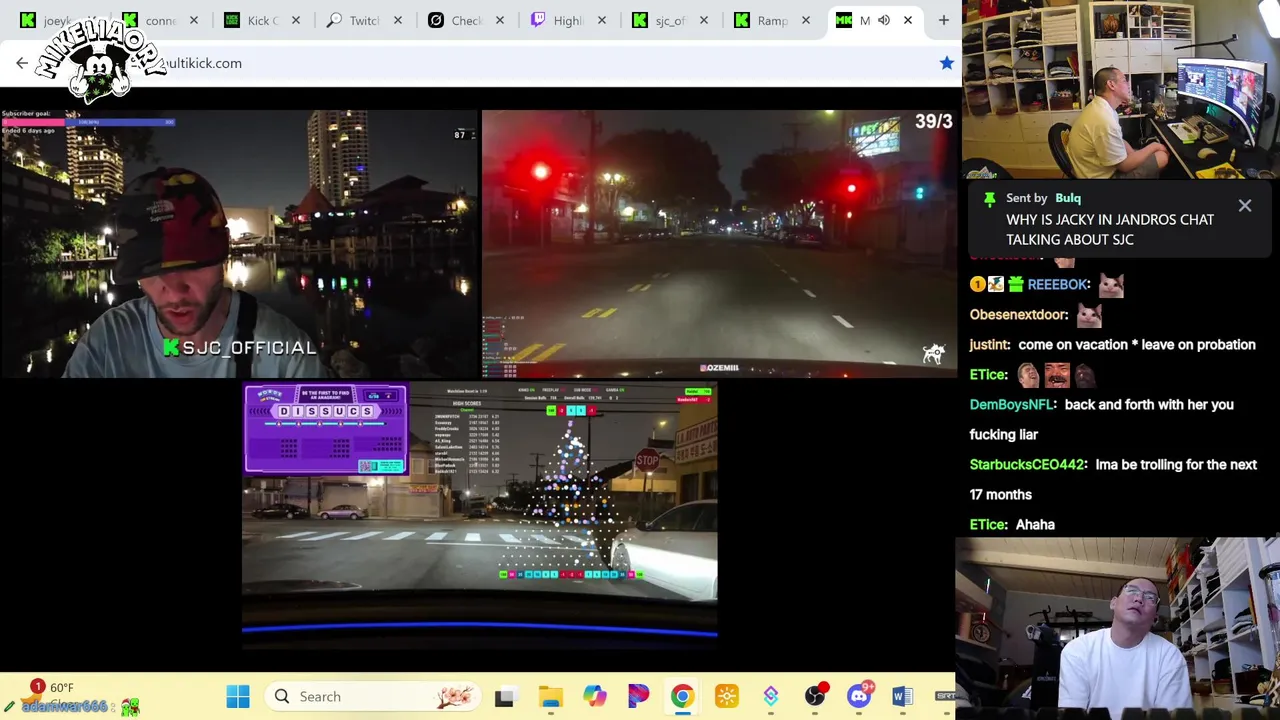Click the blue bookmark star icon

[946, 63]
